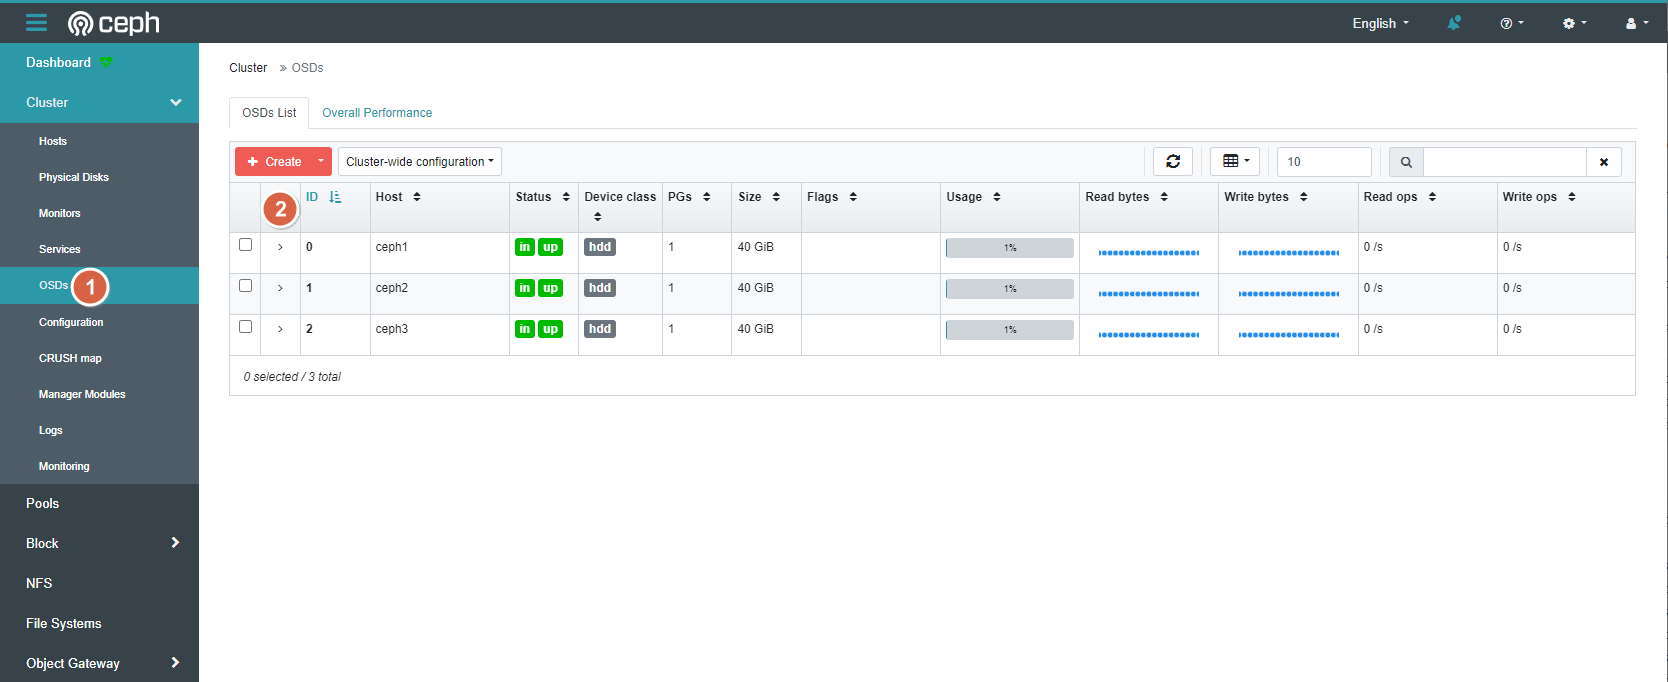1668x682 pixels.
Task: Click usage bar for ceph1 OSD
Action: 1010,248
